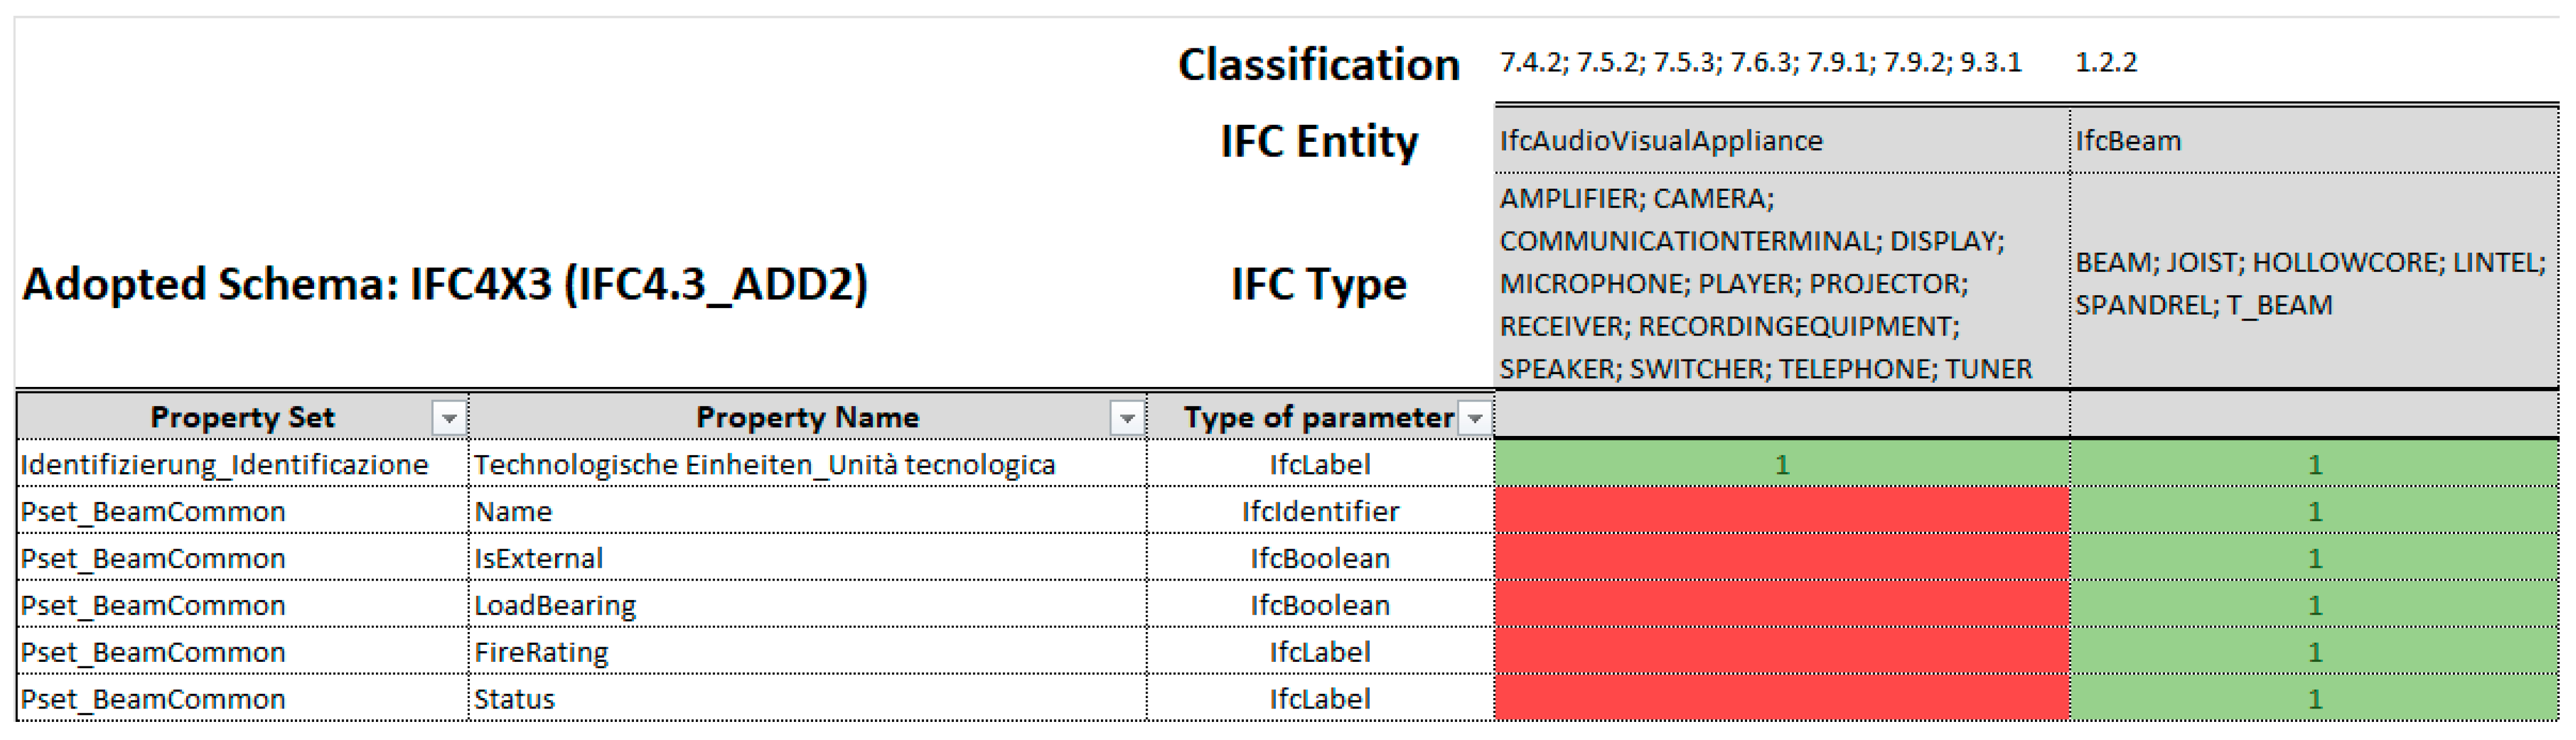
Task: Click the green IfcBeam cell for IsExternal
Action: 2314,558
